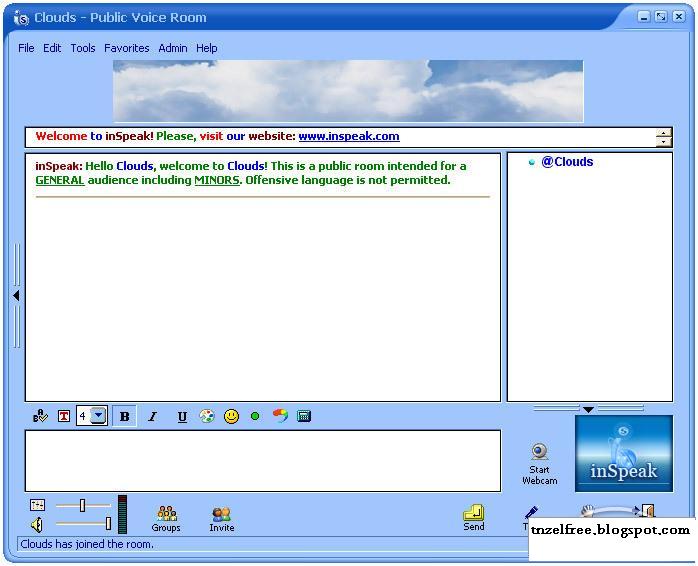Image resolution: width=698 pixels, height=566 pixels.
Task: Close the Clouds voice room window
Action: pos(678,17)
